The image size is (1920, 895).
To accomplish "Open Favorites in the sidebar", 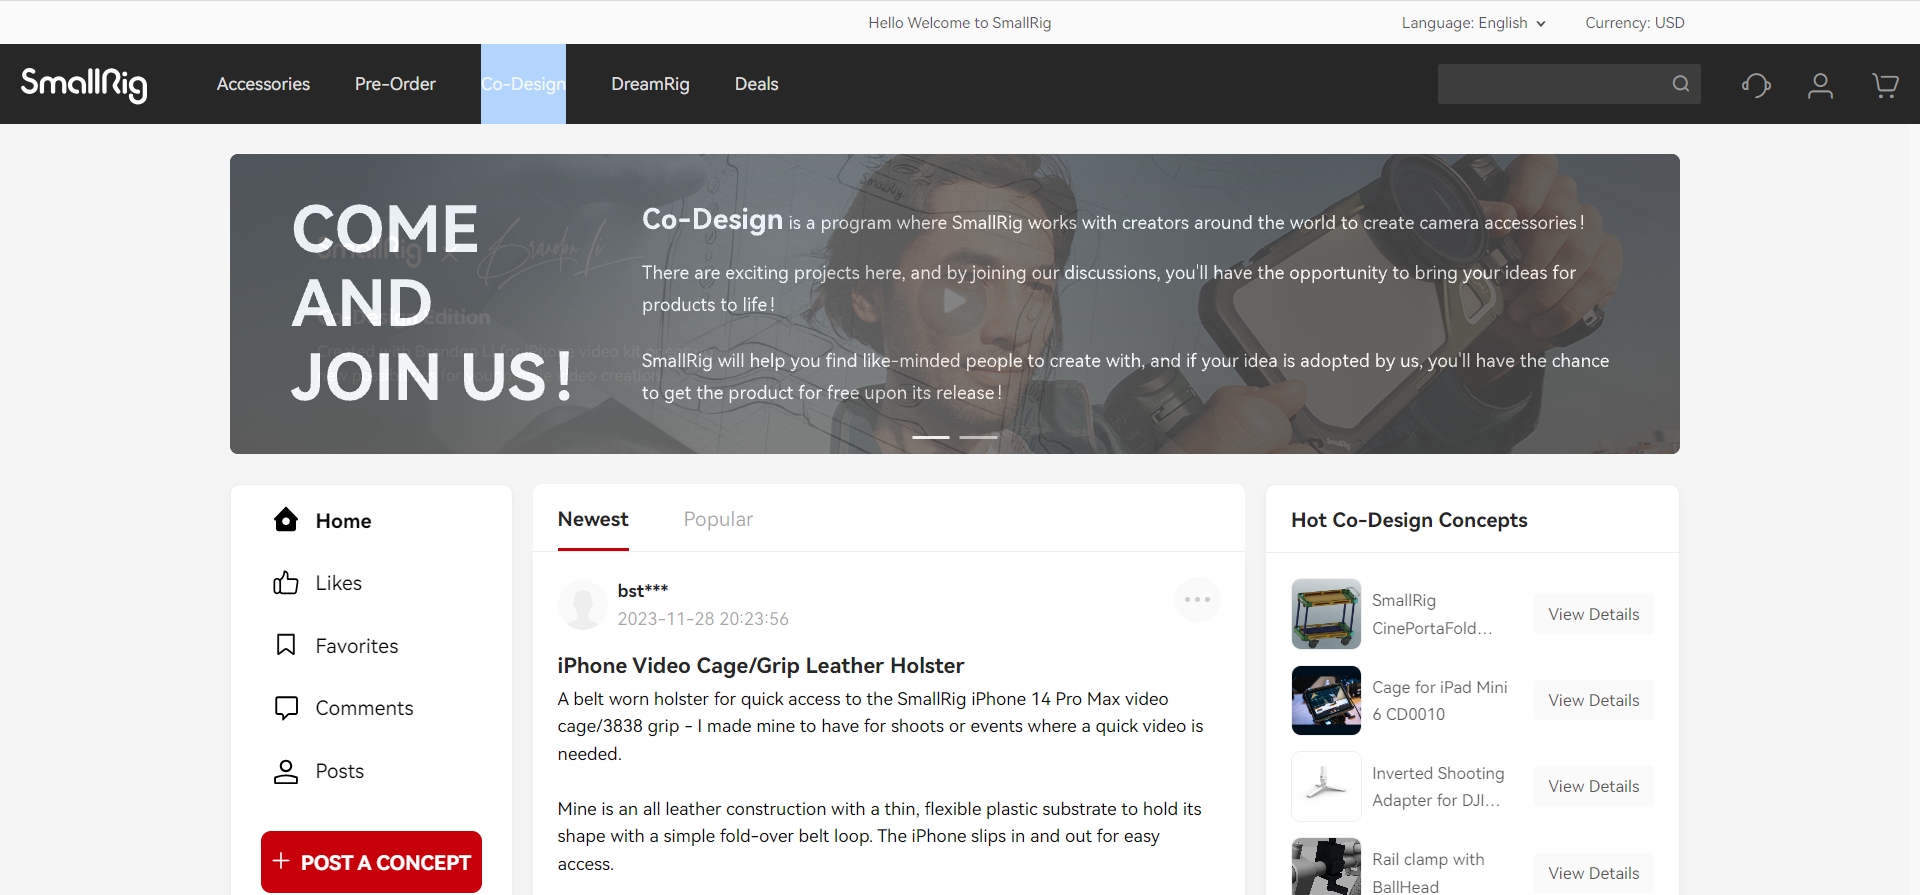I will 356,646.
